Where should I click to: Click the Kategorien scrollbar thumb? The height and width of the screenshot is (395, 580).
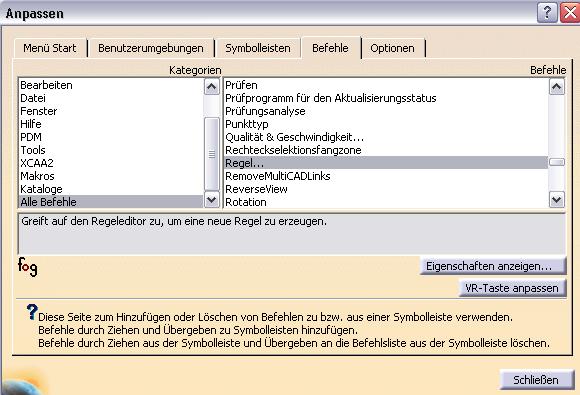pos(212,154)
